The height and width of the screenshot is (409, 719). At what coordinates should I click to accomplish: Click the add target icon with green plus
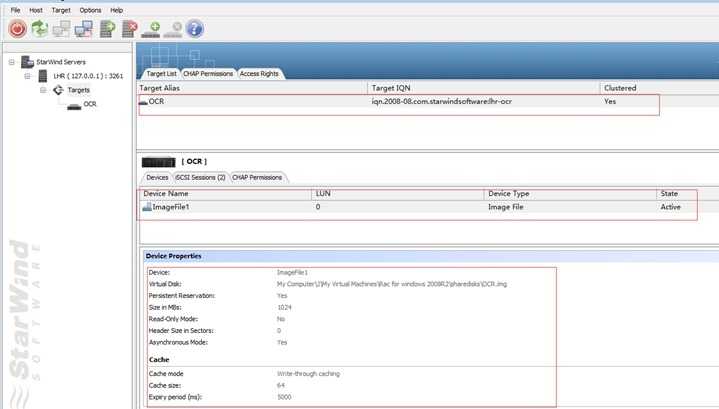(x=151, y=29)
